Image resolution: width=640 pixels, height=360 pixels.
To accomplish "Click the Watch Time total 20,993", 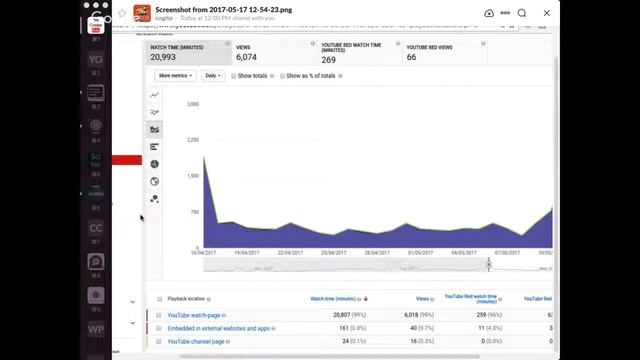I will 163,58.
